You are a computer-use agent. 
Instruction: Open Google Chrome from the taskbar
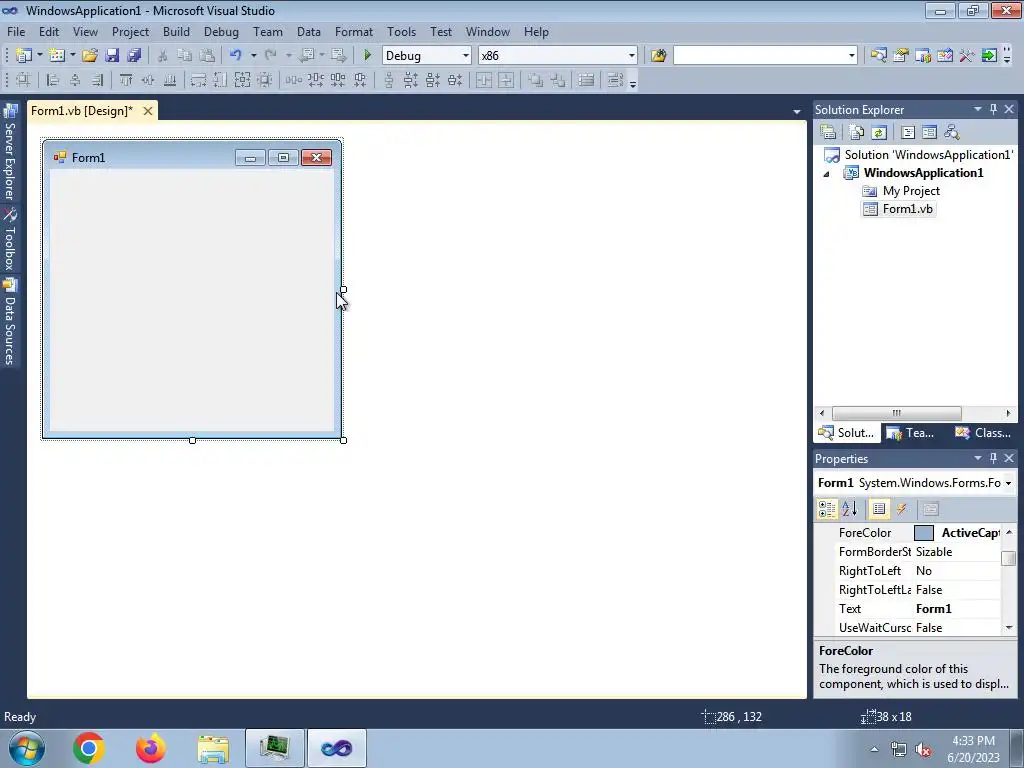click(x=89, y=748)
